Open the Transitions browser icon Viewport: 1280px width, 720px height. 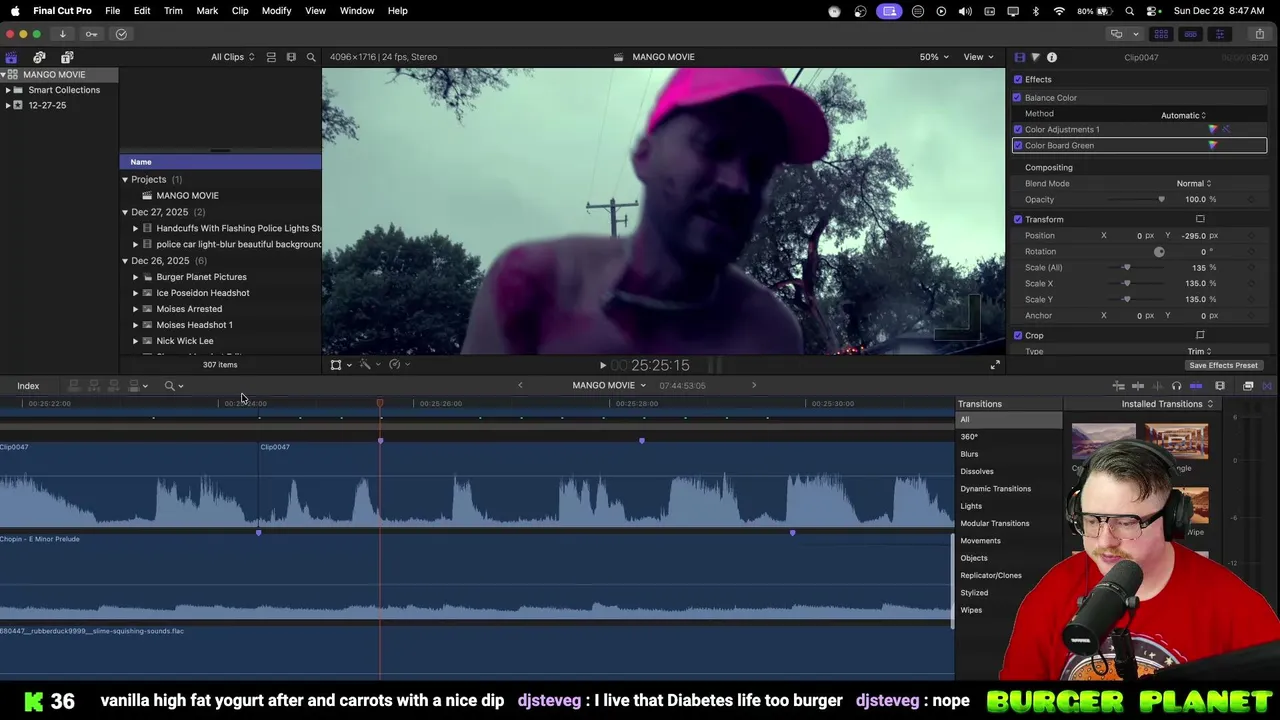point(1267,386)
